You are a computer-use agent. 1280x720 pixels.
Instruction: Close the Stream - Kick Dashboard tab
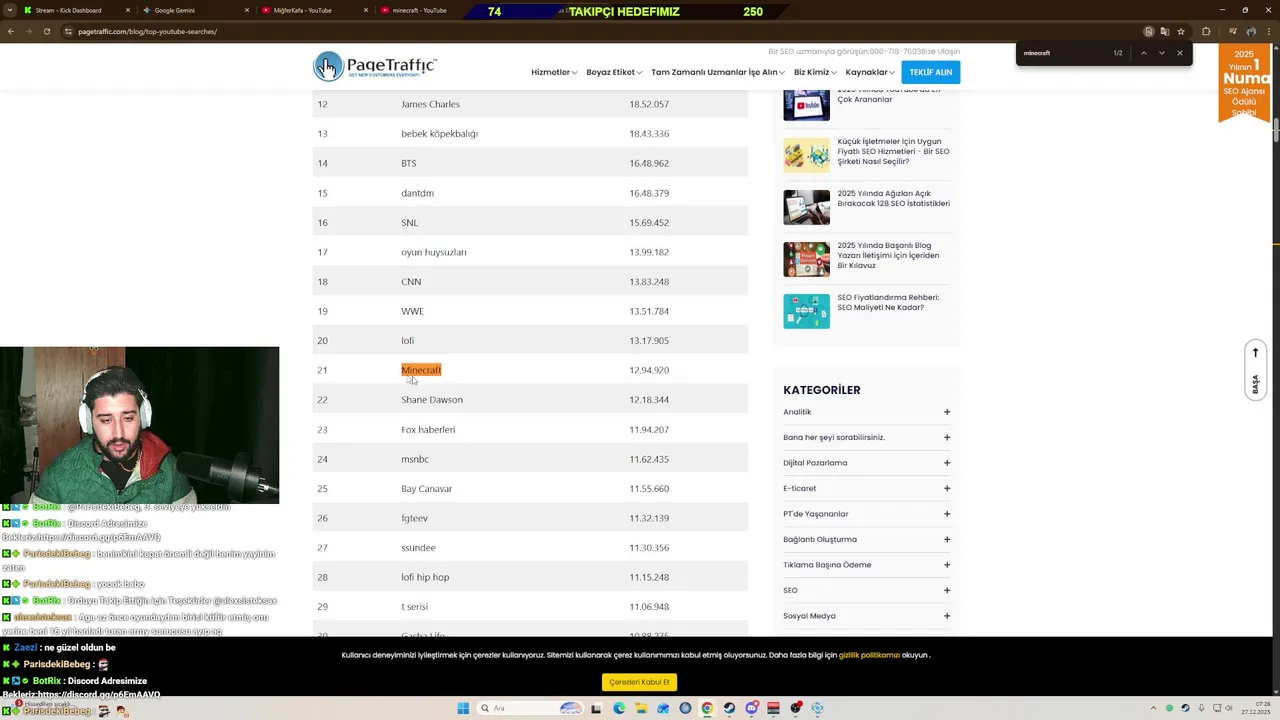pos(128,10)
